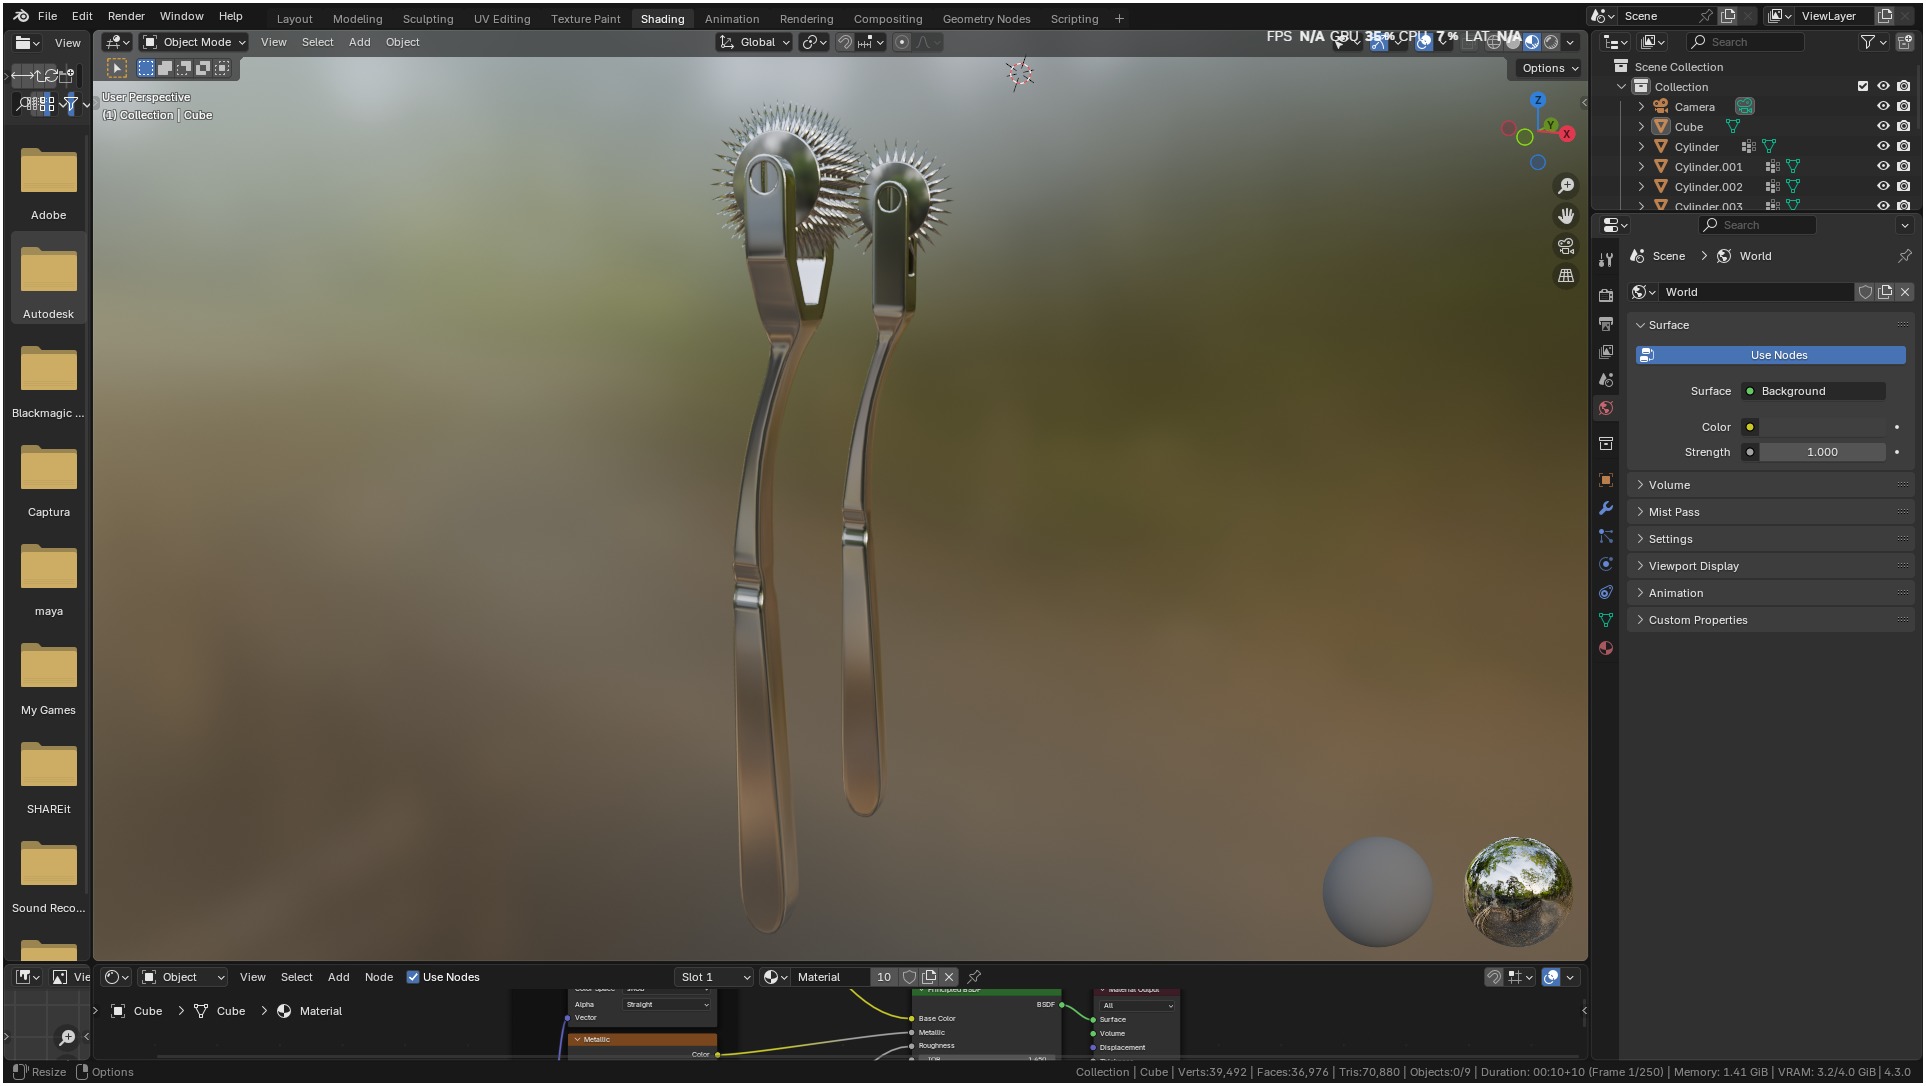This screenshot has width=1926, height=1086.
Task: Uncheck Use Nodes in the node editor header
Action: pyautogui.click(x=413, y=977)
